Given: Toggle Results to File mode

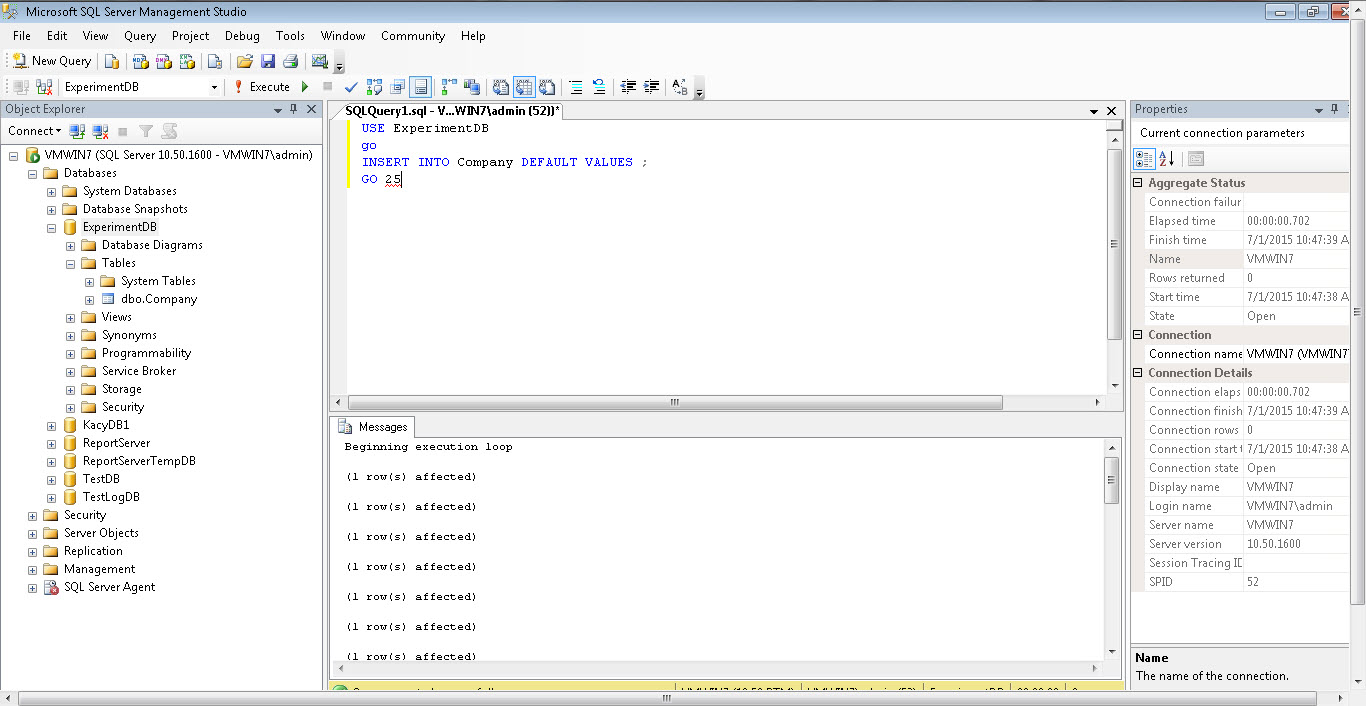Looking at the screenshot, I should coord(547,87).
